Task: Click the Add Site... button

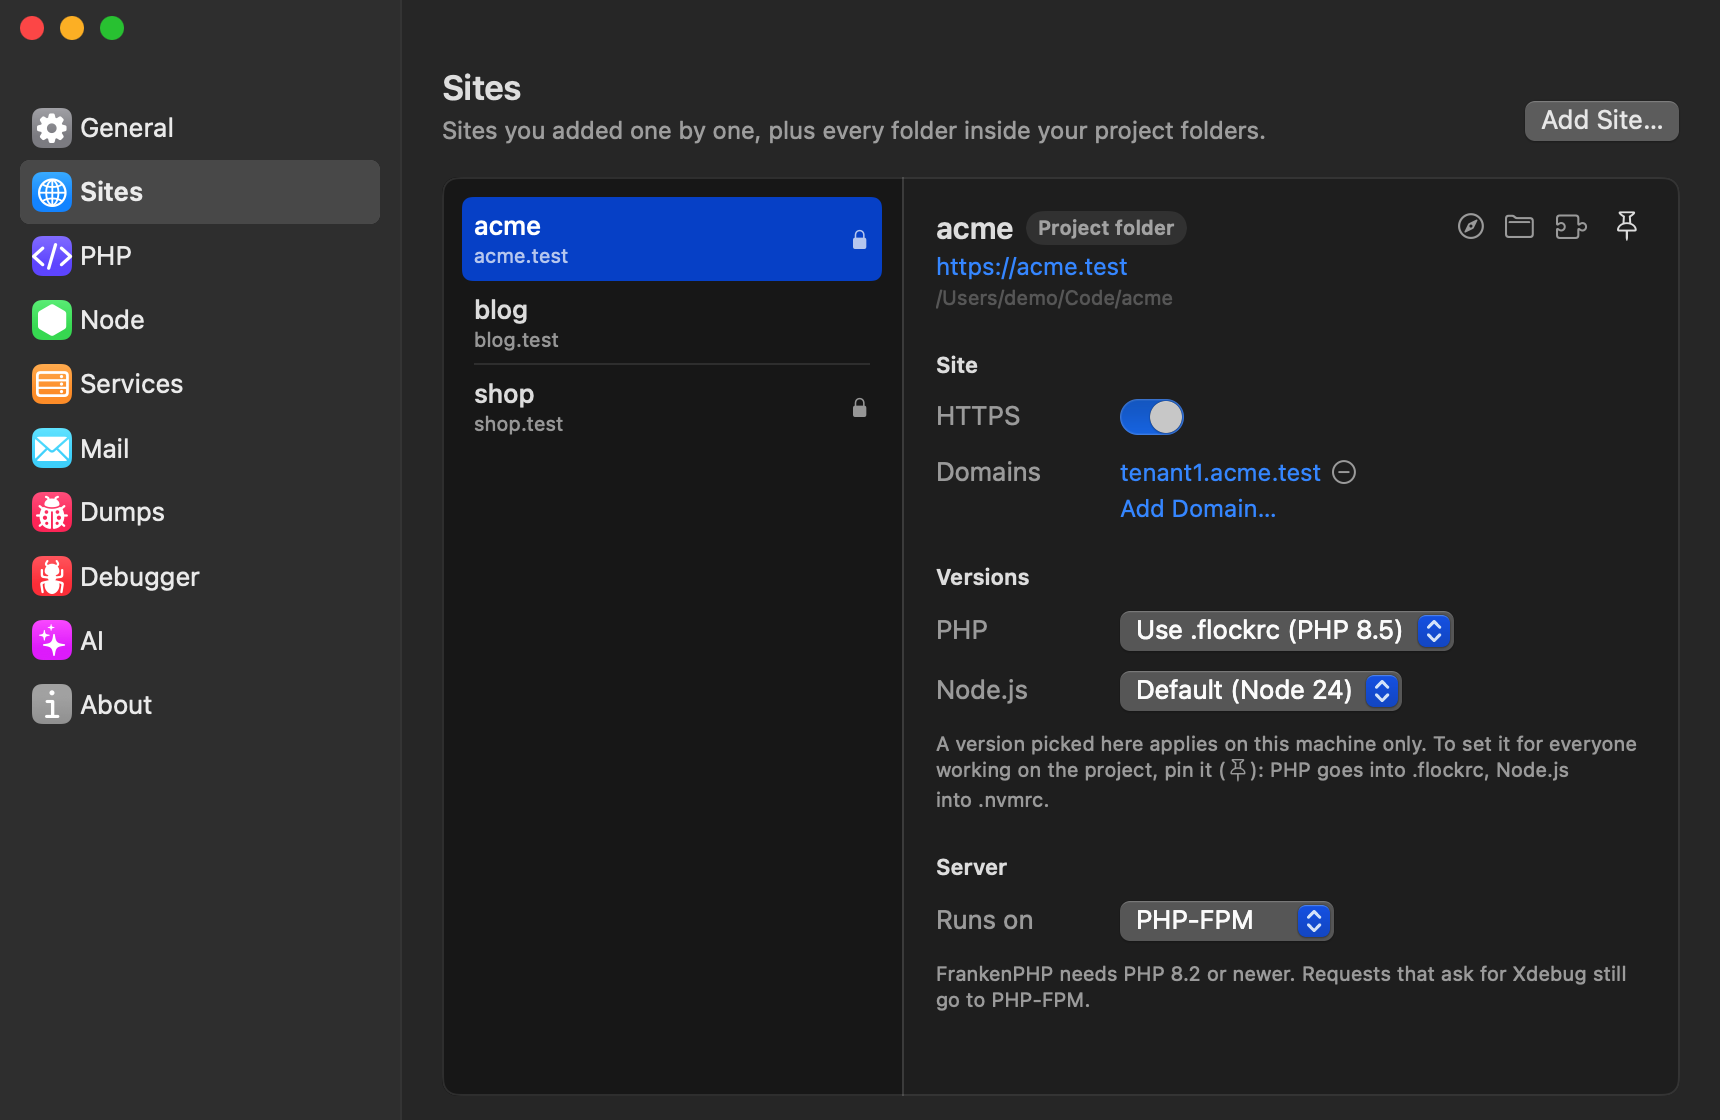Action: (1602, 121)
